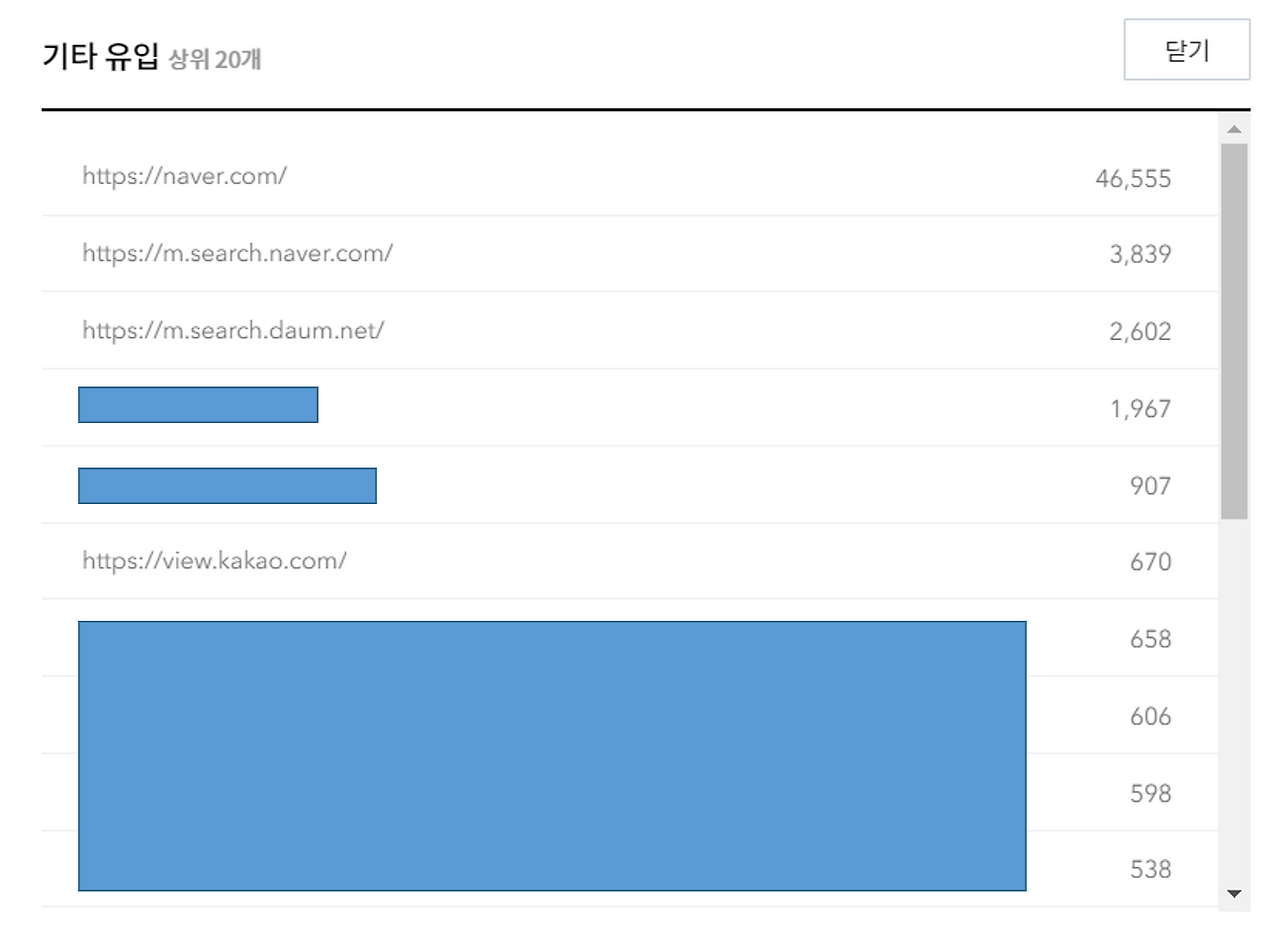
Task: Open the https://m.search.daum.net/ referrer link
Action: 233,330
